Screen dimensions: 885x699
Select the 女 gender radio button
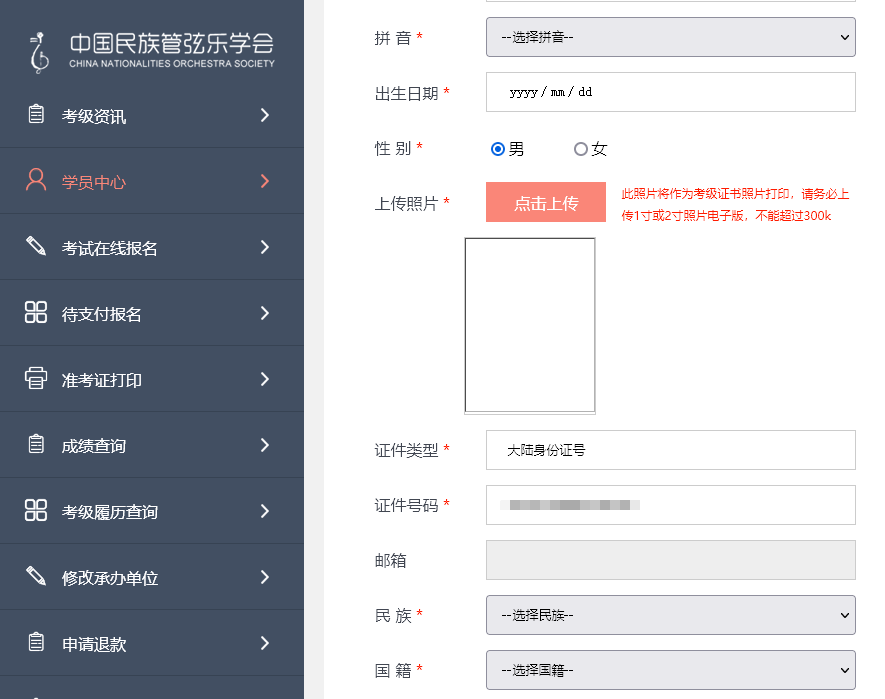pos(580,148)
